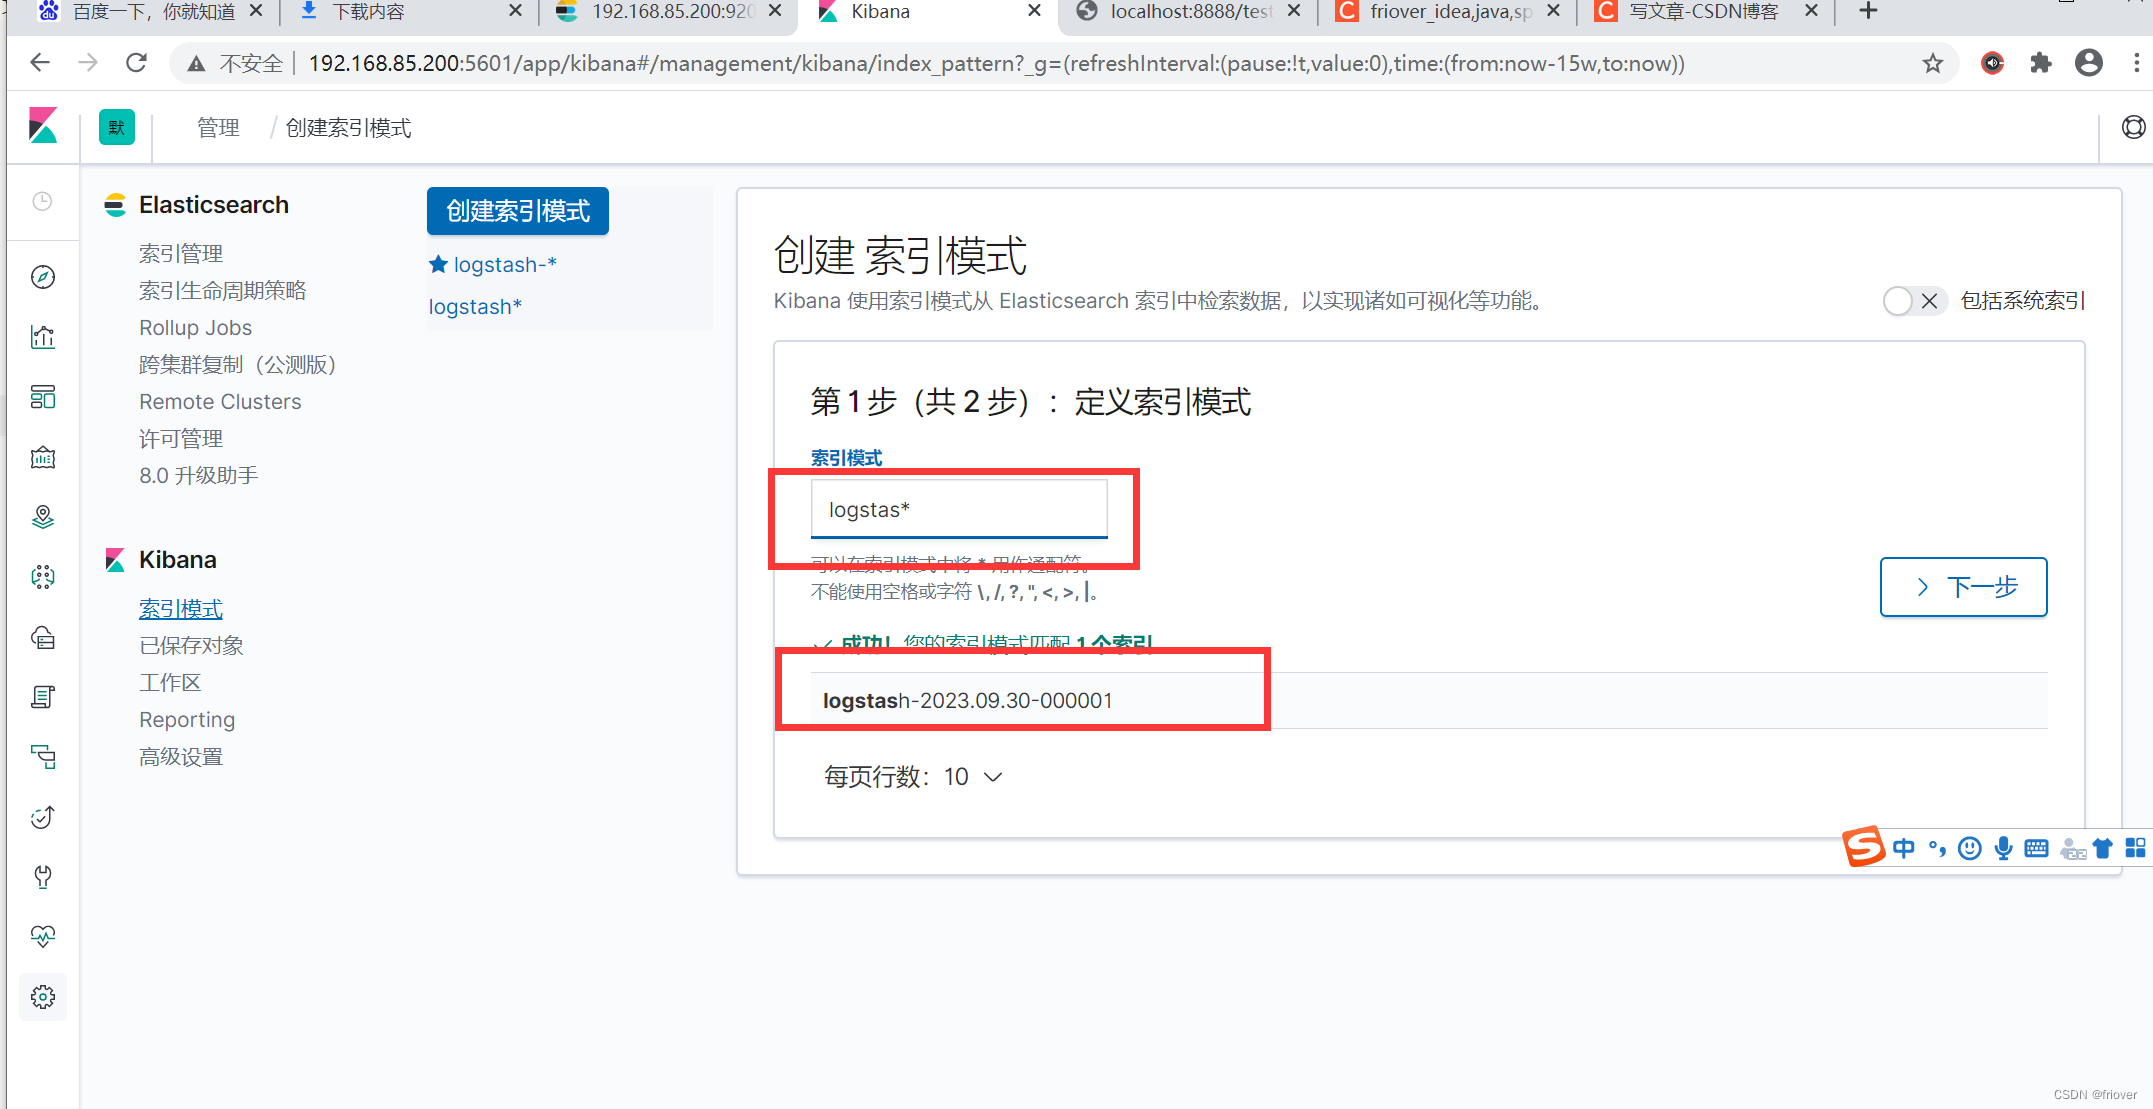This screenshot has width=2153, height=1109.
Task: Open Infrastructure icon in sidebar
Action: [x=43, y=637]
